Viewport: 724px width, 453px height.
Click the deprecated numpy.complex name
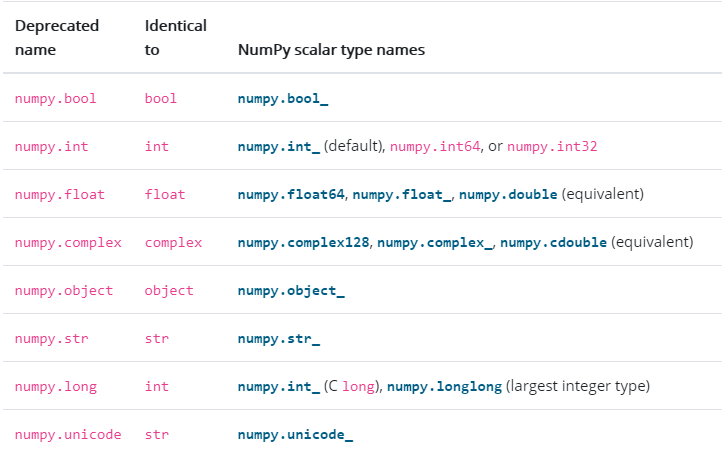pos(68,243)
